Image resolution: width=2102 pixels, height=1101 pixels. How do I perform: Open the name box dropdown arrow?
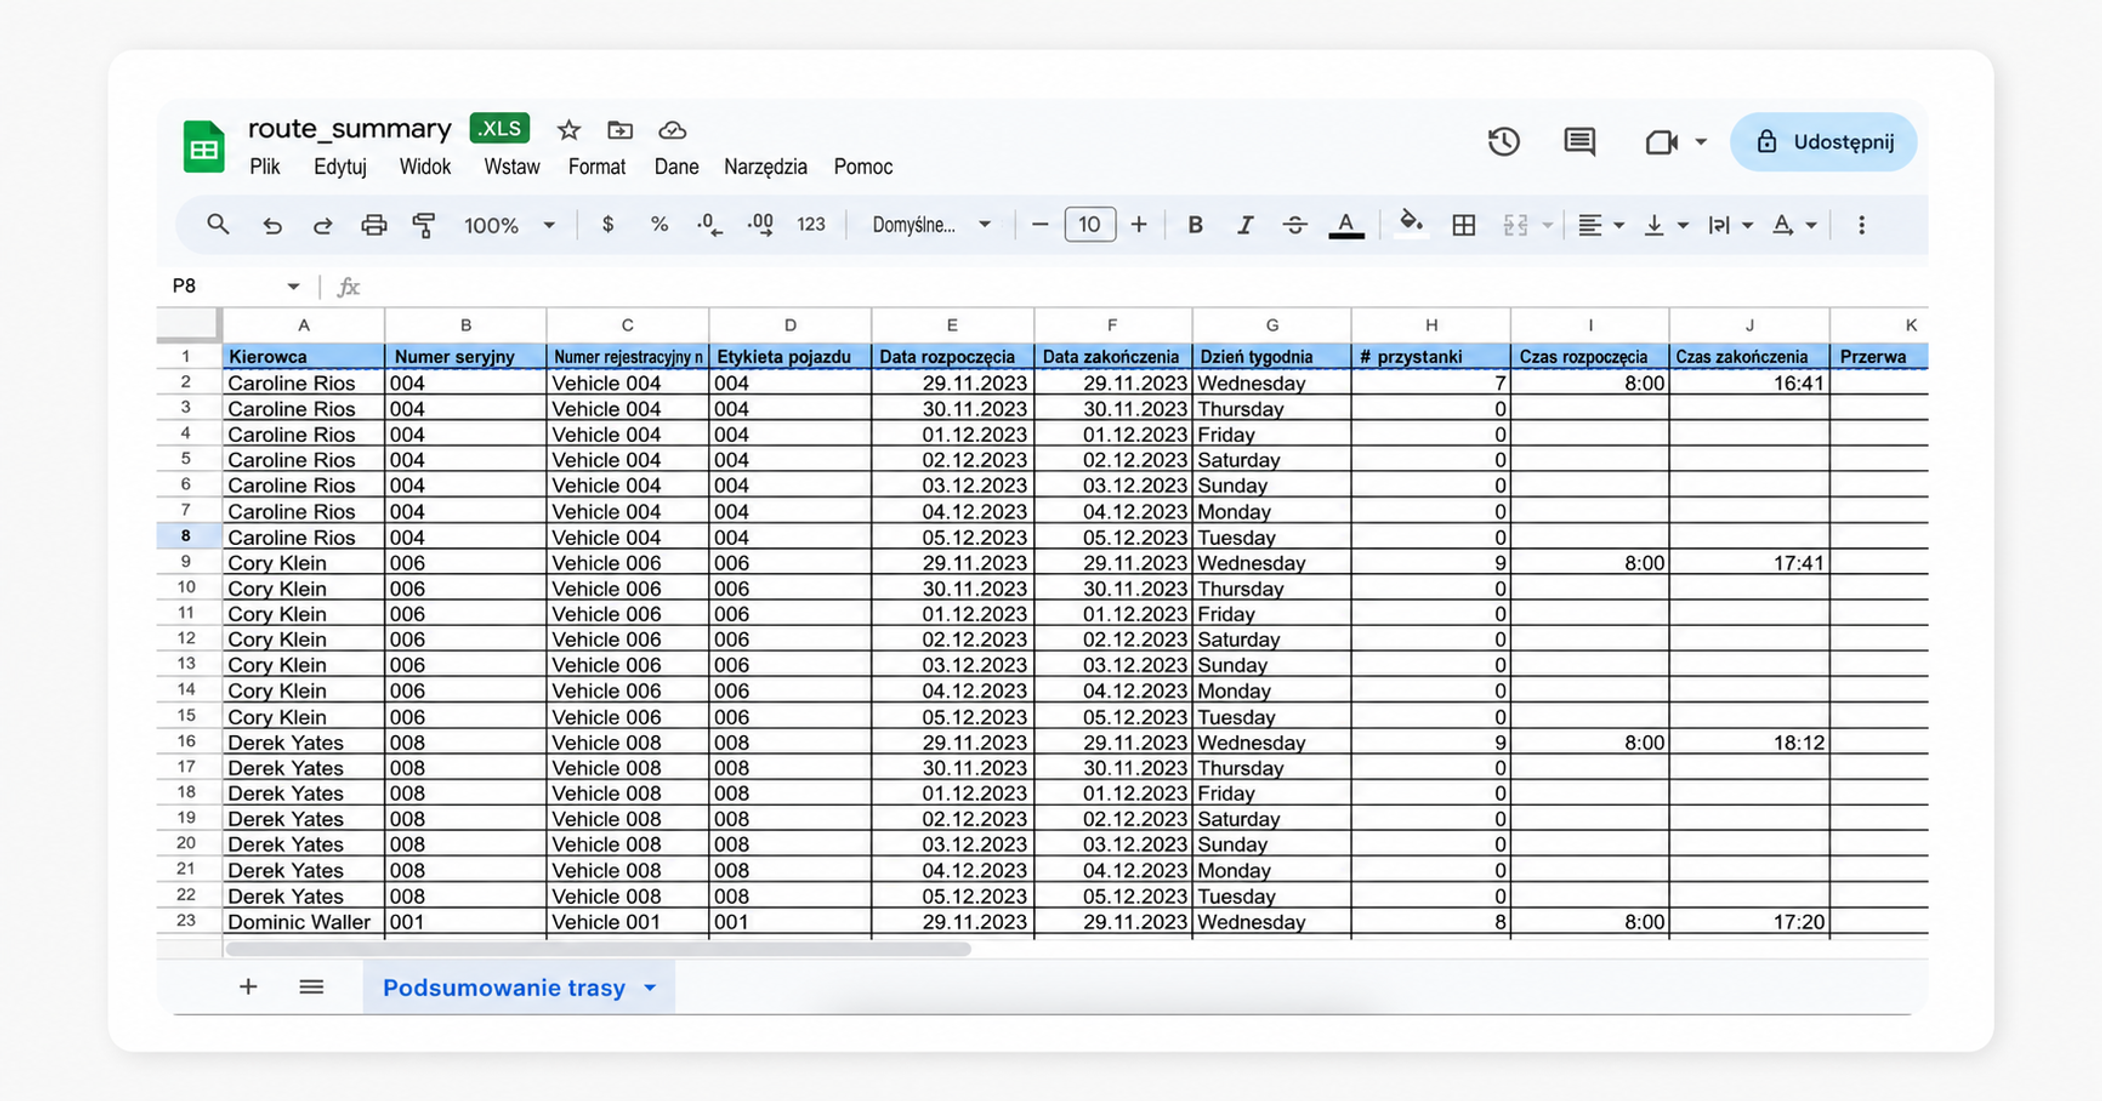point(293,287)
